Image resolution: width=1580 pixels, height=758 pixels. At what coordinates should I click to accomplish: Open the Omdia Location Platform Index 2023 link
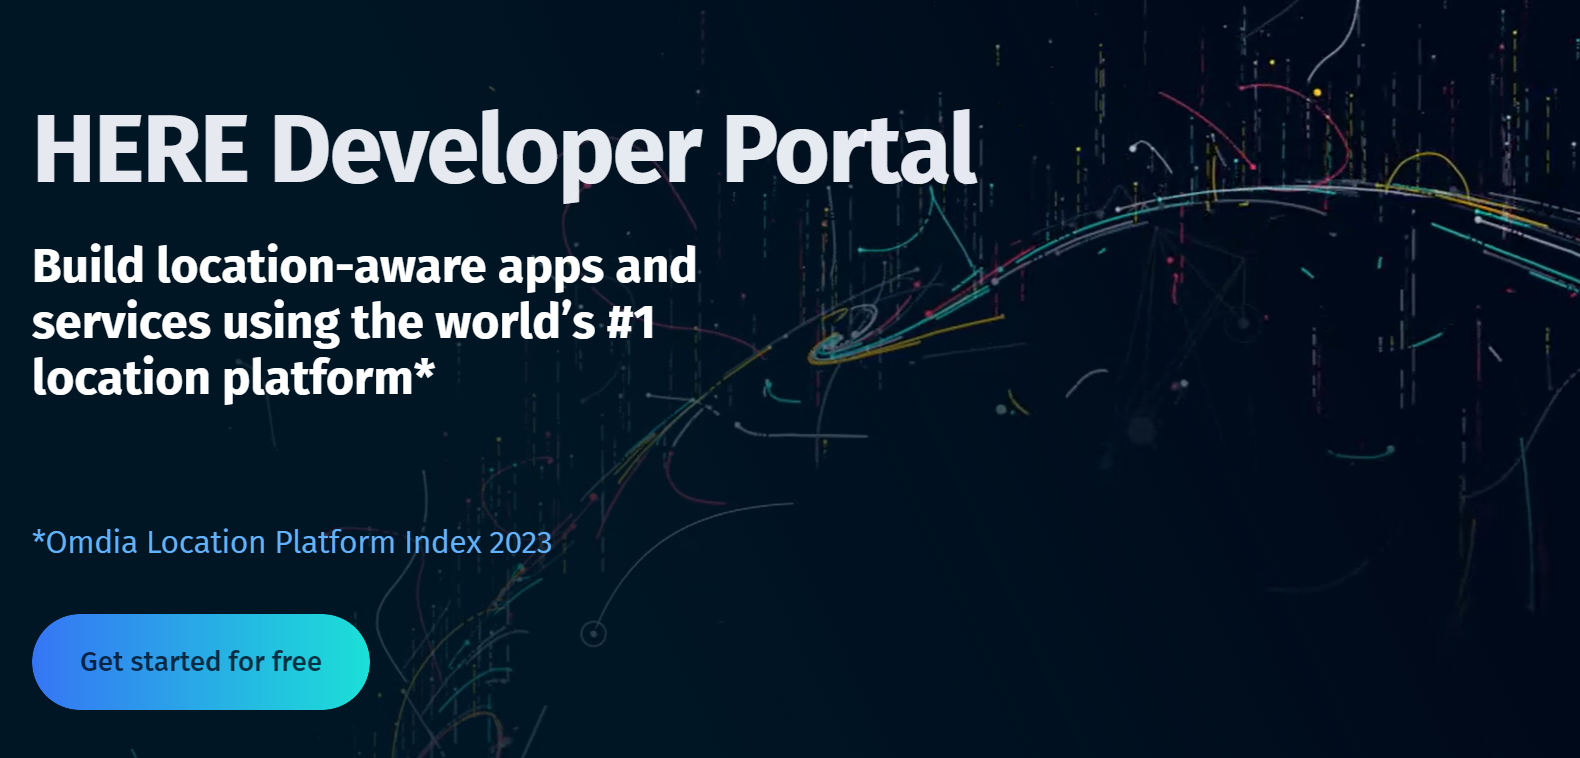(292, 542)
